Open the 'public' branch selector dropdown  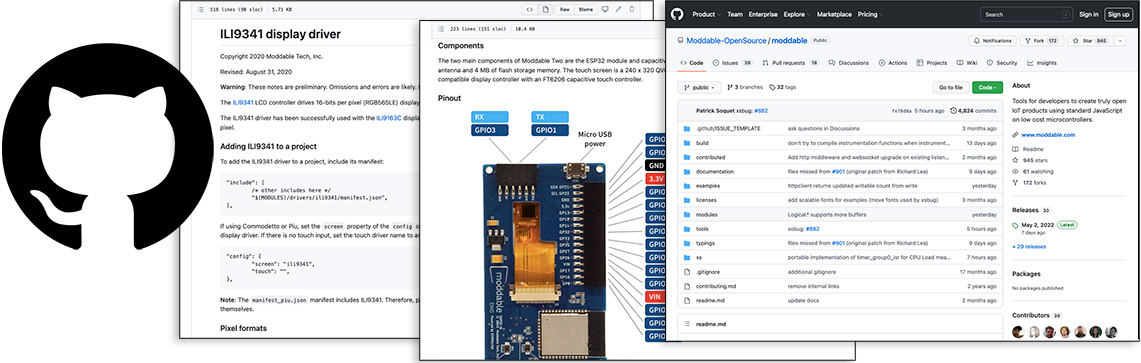[699, 87]
